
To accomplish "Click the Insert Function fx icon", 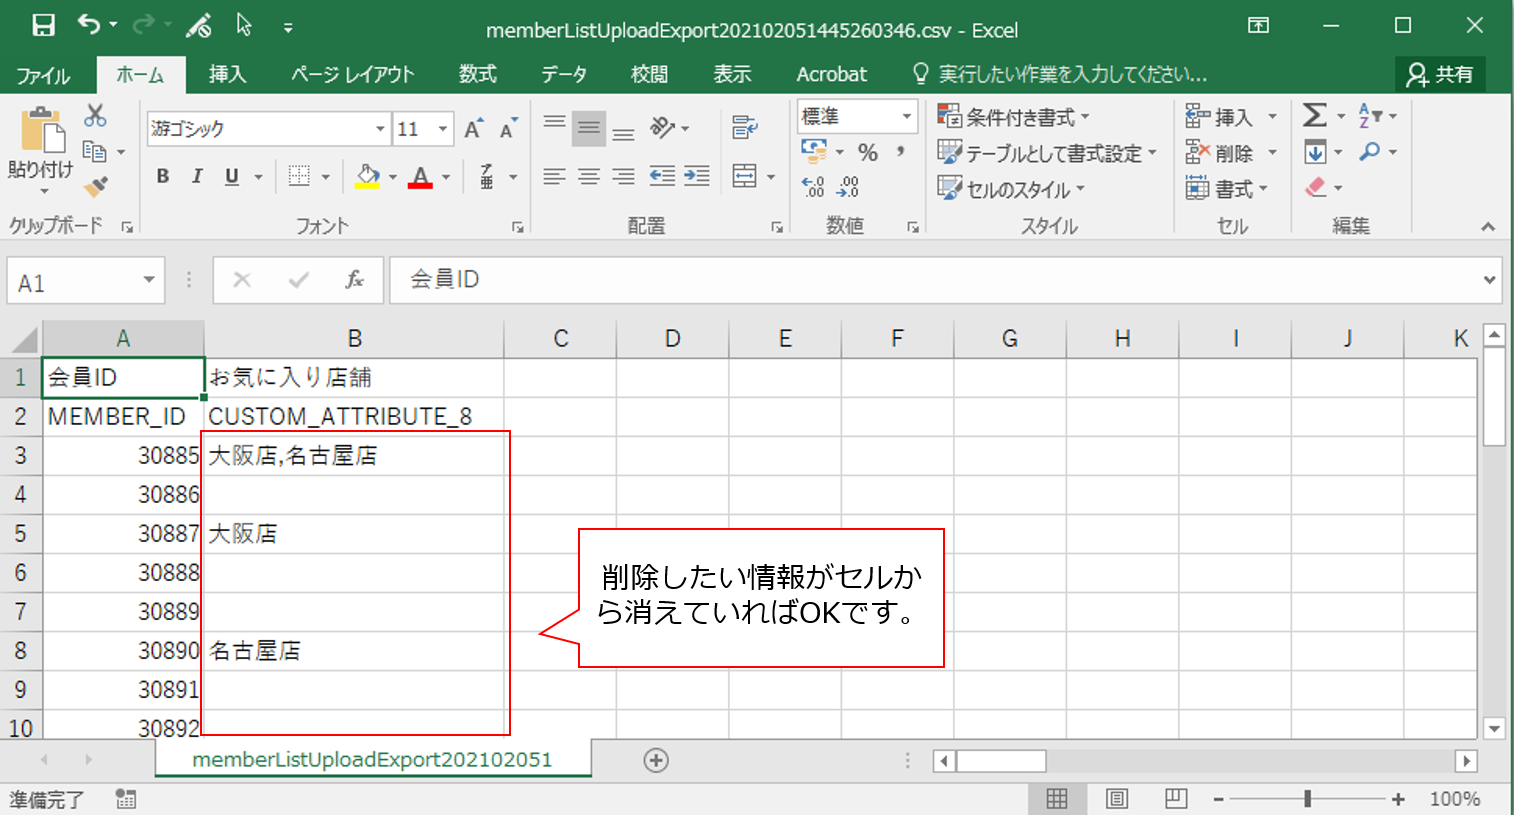I will pos(354,280).
